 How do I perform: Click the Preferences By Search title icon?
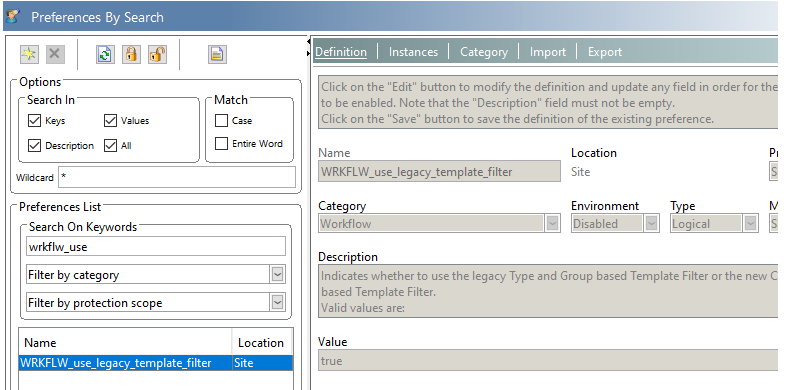point(13,17)
